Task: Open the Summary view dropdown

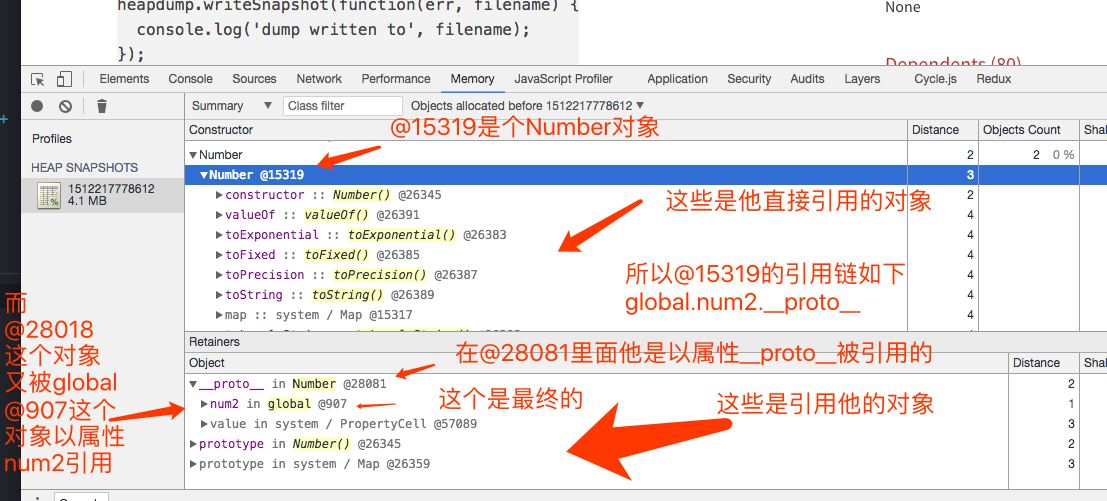Action: click(232, 106)
